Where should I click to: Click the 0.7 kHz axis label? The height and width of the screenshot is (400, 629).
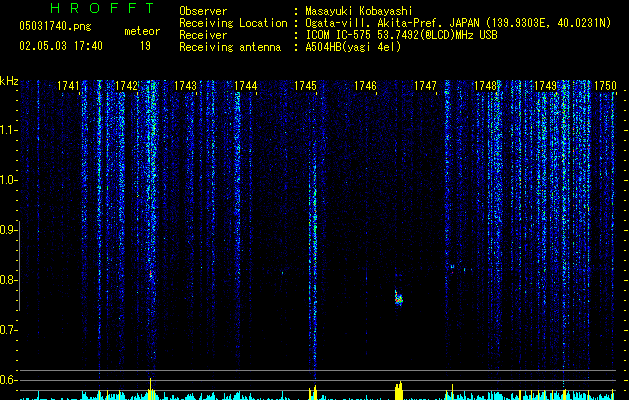click(9, 330)
